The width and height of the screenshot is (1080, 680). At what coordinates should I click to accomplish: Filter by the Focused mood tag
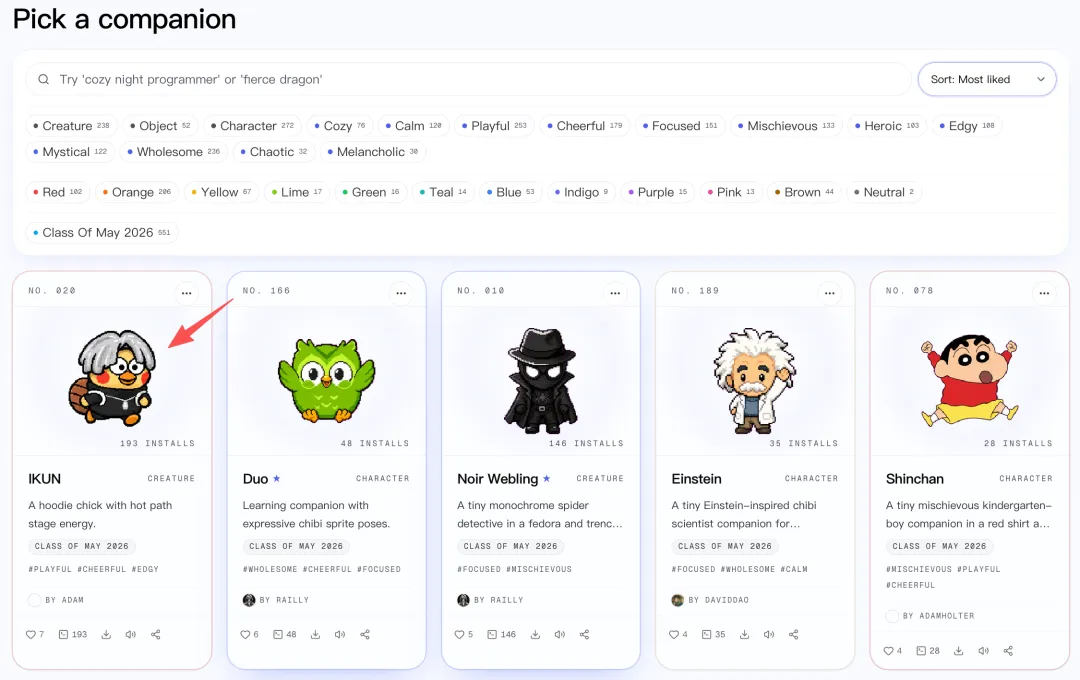tap(680, 126)
